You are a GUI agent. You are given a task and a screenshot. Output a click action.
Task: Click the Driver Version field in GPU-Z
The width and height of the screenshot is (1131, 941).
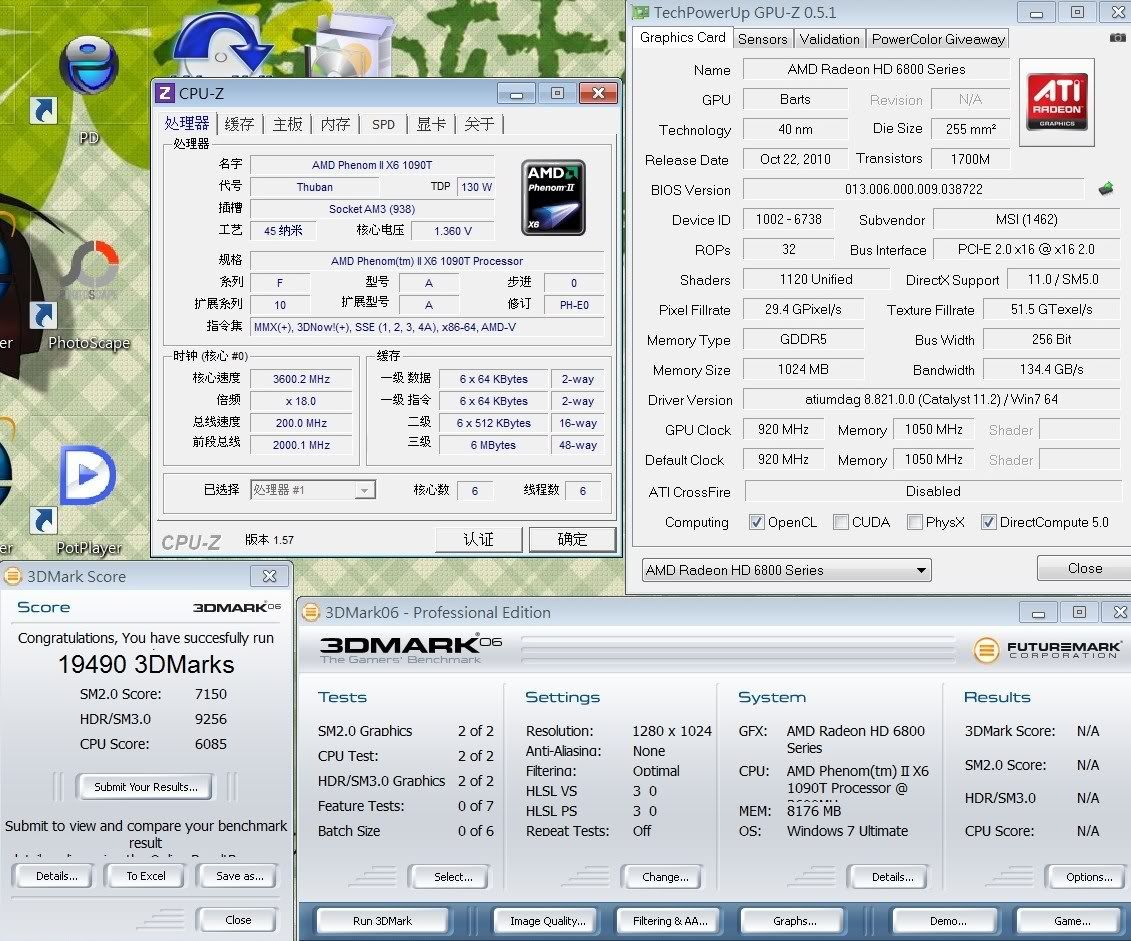pos(931,399)
